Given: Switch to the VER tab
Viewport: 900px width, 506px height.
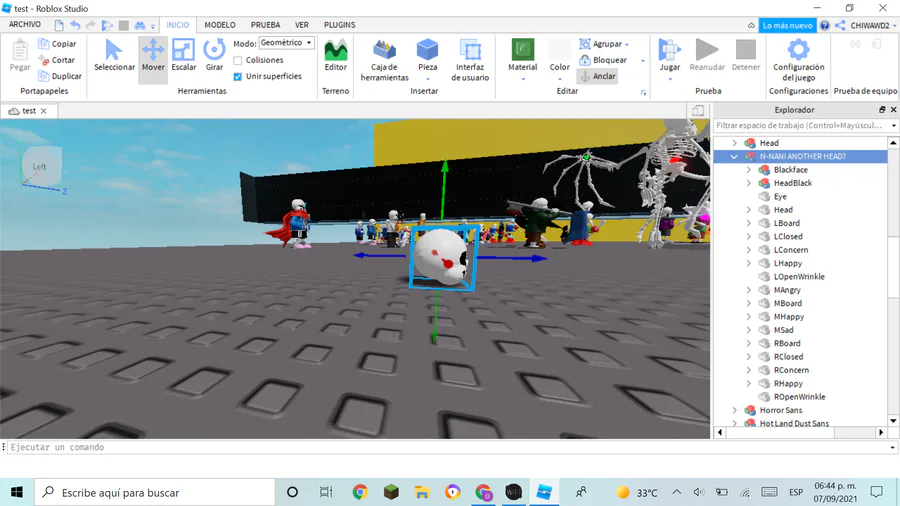Looking at the screenshot, I should (301, 25).
